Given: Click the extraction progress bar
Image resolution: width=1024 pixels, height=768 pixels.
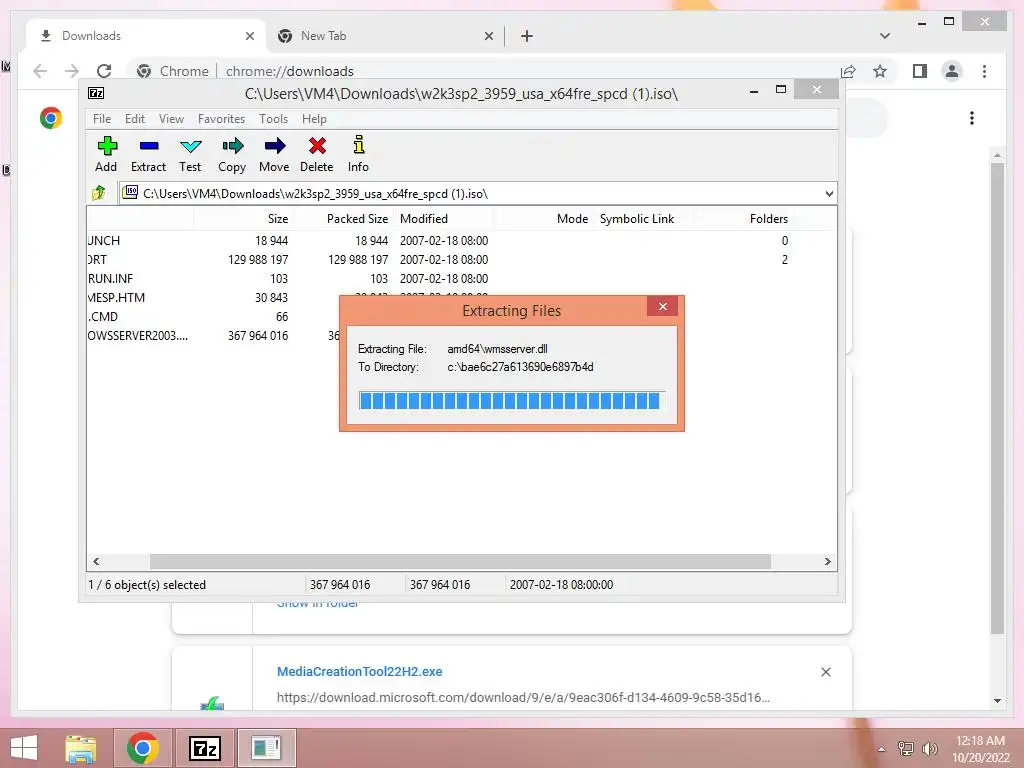Looking at the screenshot, I should click(511, 400).
